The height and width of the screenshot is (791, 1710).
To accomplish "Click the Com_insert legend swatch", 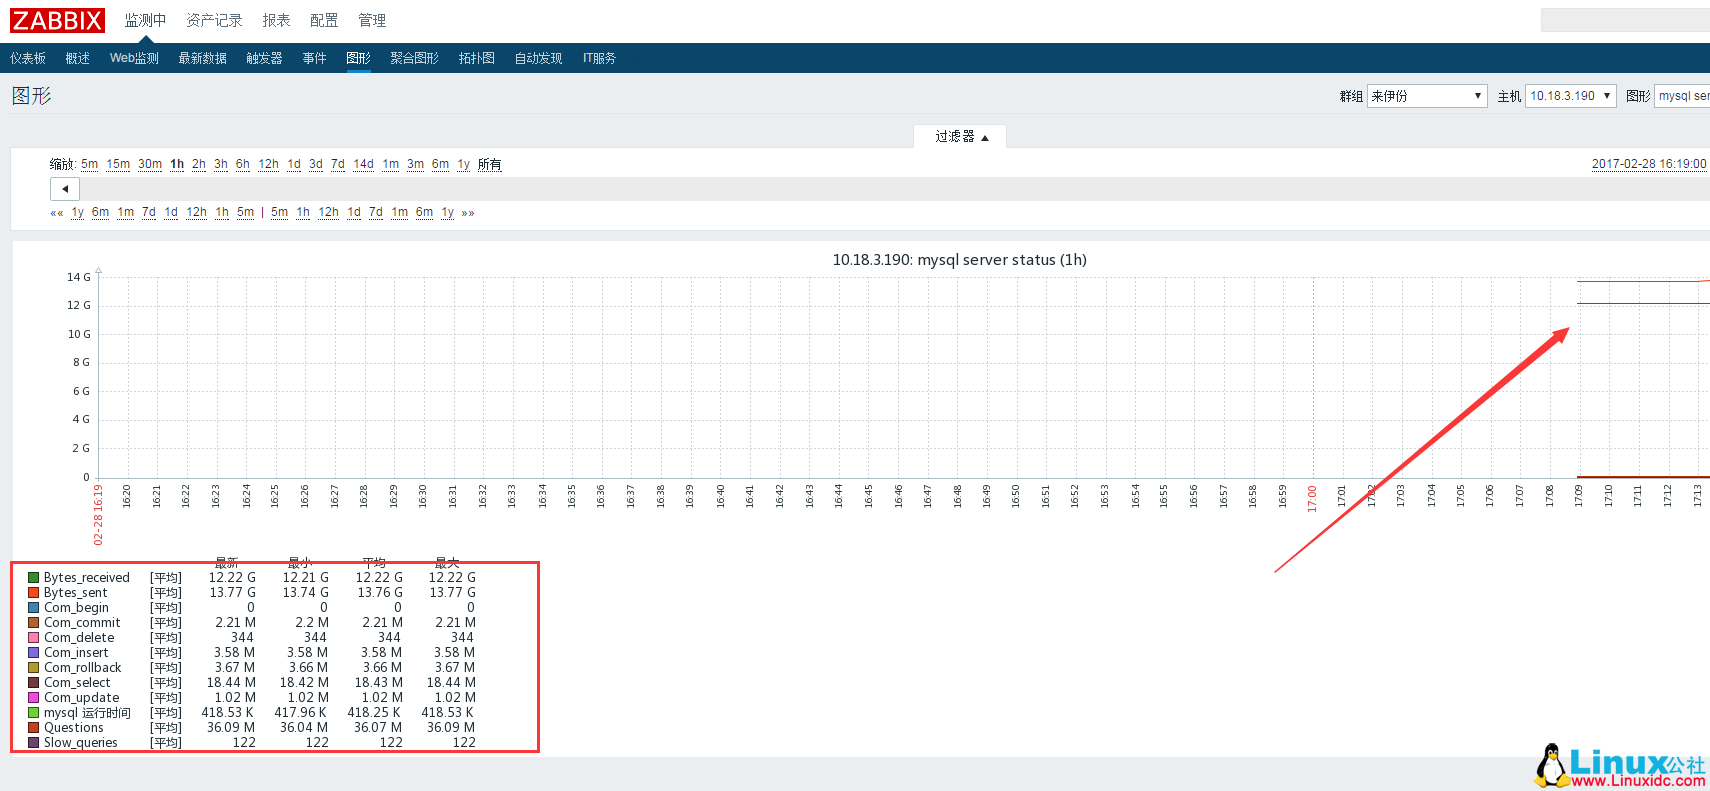I will pyautogui.click(x=34, y=653).
